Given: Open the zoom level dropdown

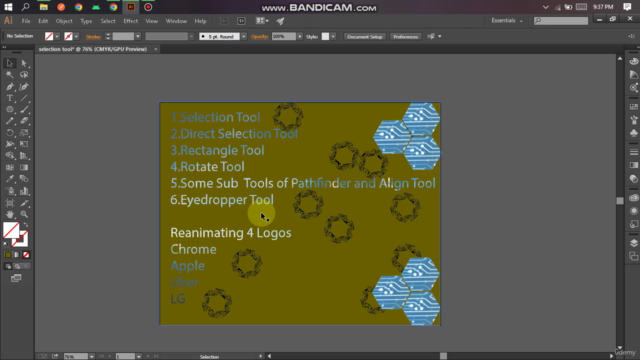Looking at the screenshot, I should [91, 356].
